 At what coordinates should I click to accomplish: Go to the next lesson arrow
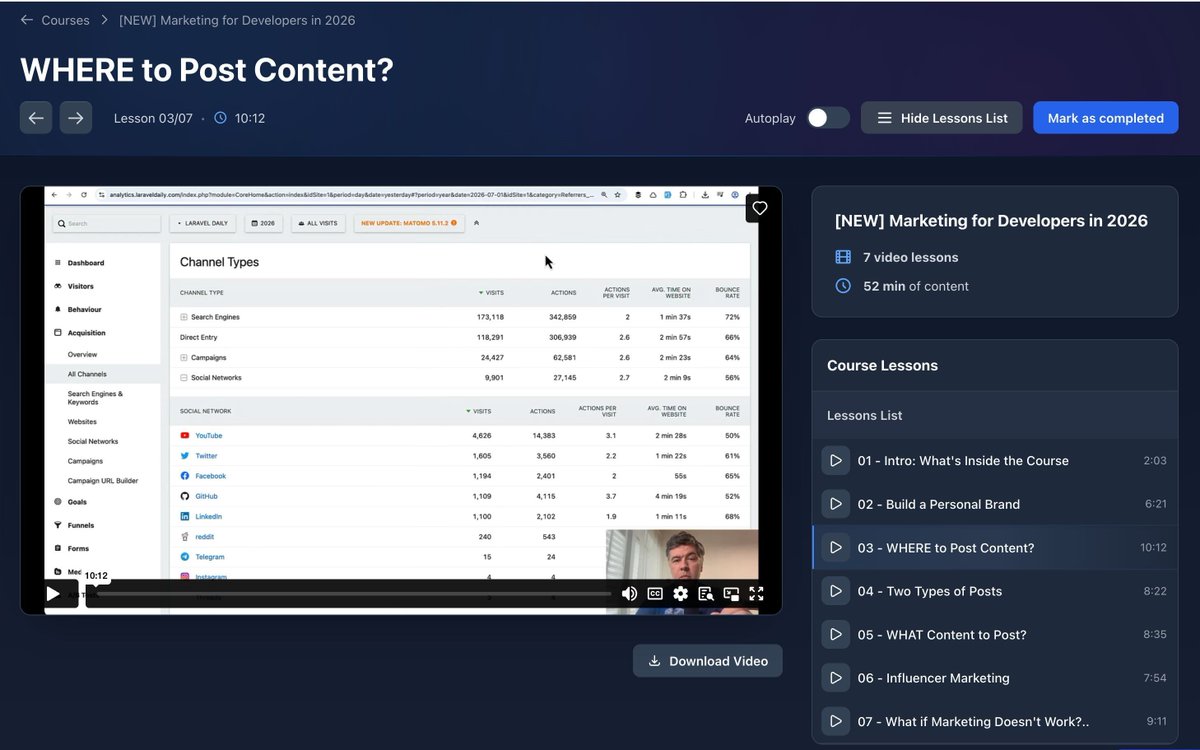pyautogui.click(x=76, y=118)
